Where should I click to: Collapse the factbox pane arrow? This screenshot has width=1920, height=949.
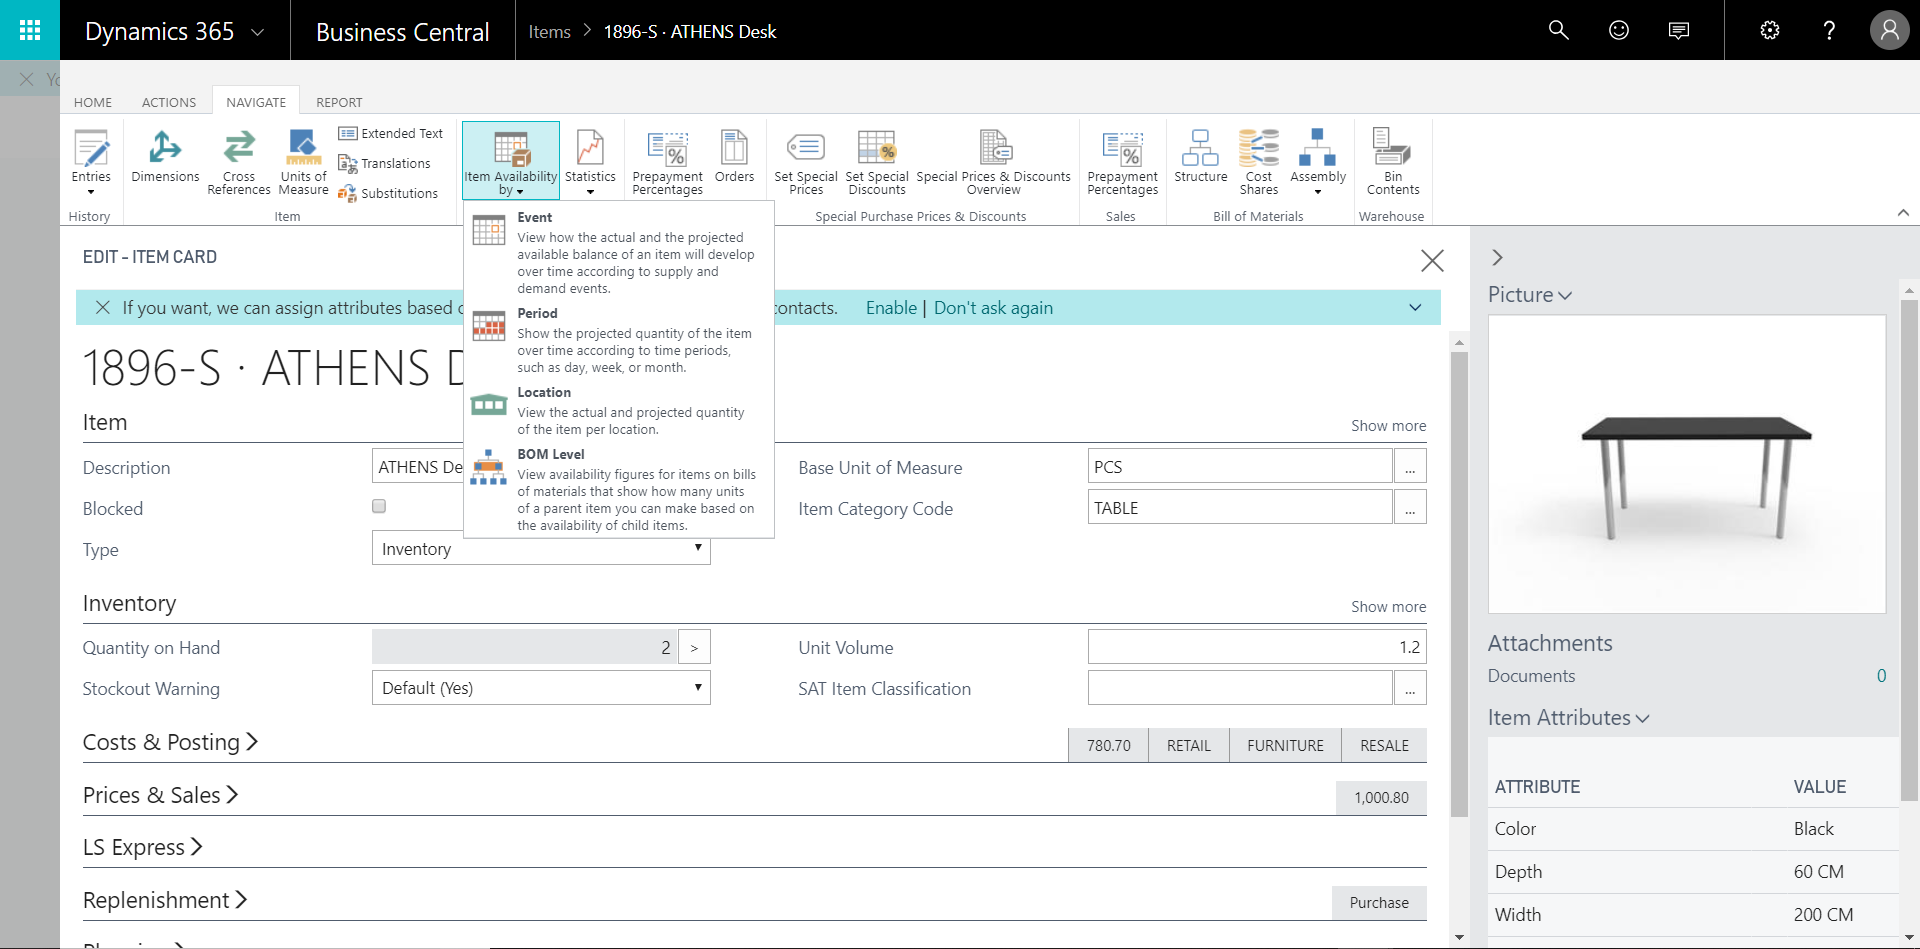pos(1497,257)
